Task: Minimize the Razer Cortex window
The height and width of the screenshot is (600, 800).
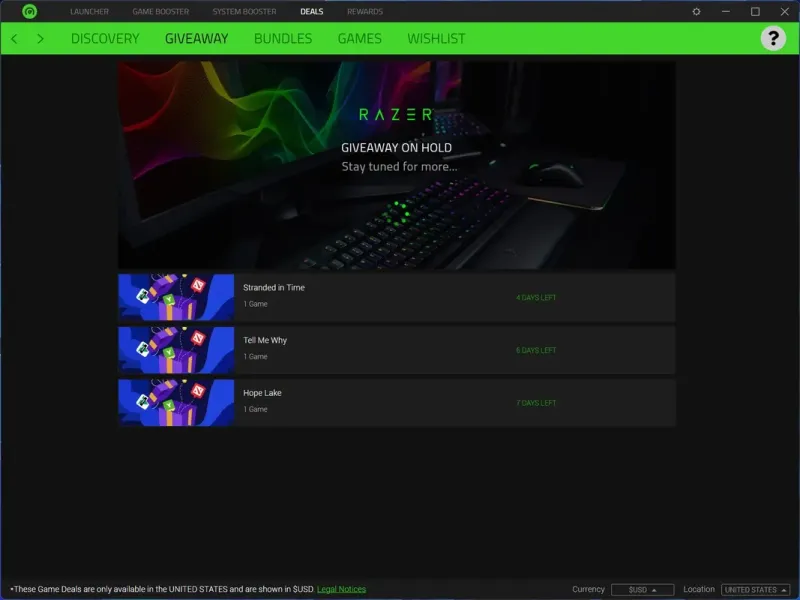Action: click(726, 11)
